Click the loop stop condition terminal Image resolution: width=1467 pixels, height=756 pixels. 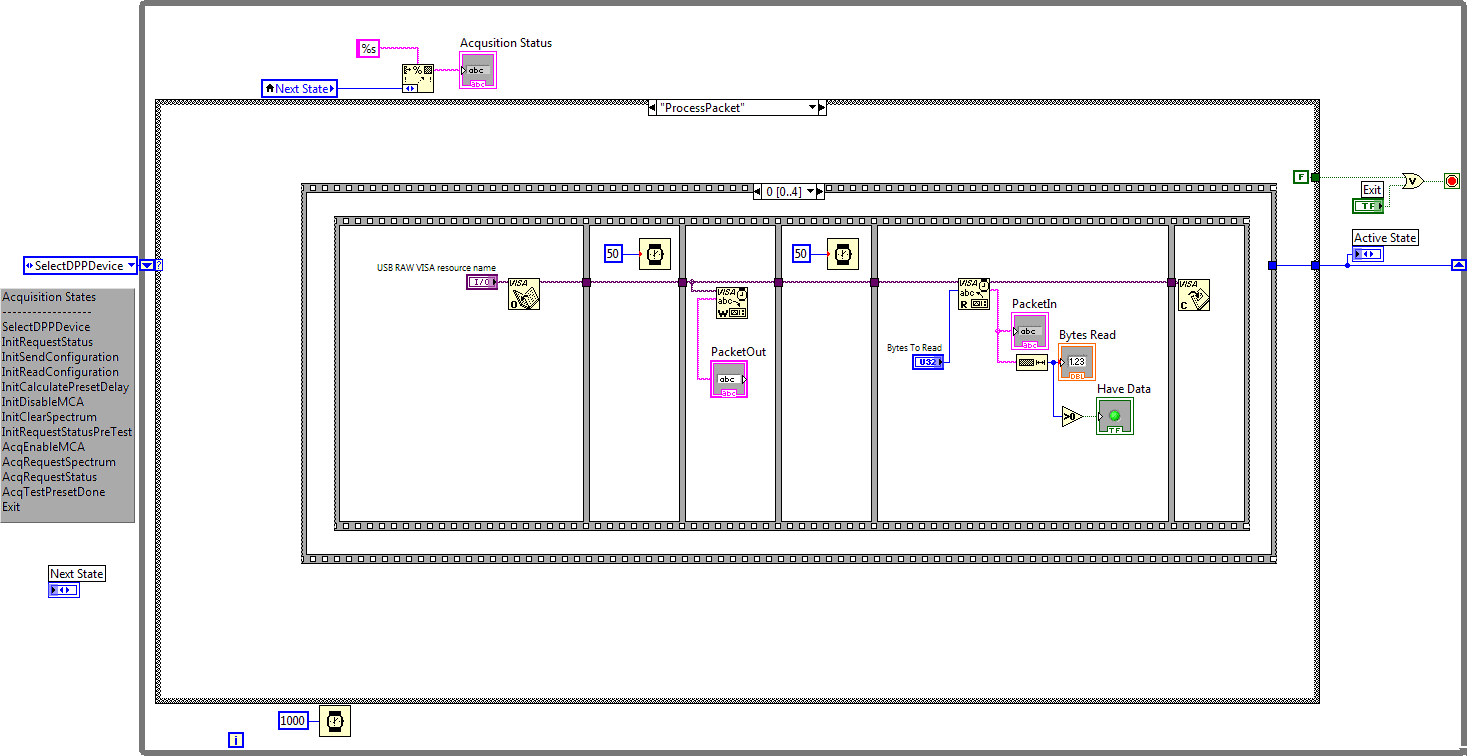click(x=1451, y=181)
